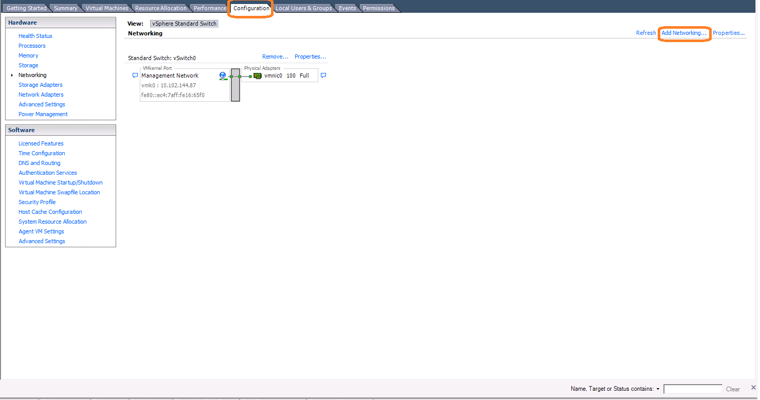This screenshot has width=760, height=400.
Task: Open Health Status under Hardware
Action: 35,36
